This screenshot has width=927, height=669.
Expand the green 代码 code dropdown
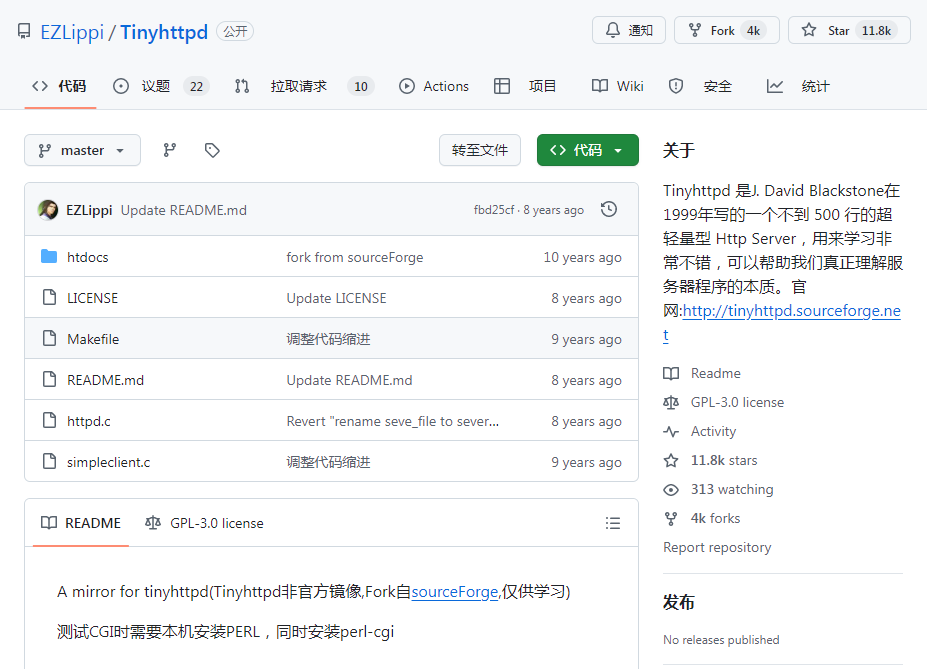tap(588, 150)
